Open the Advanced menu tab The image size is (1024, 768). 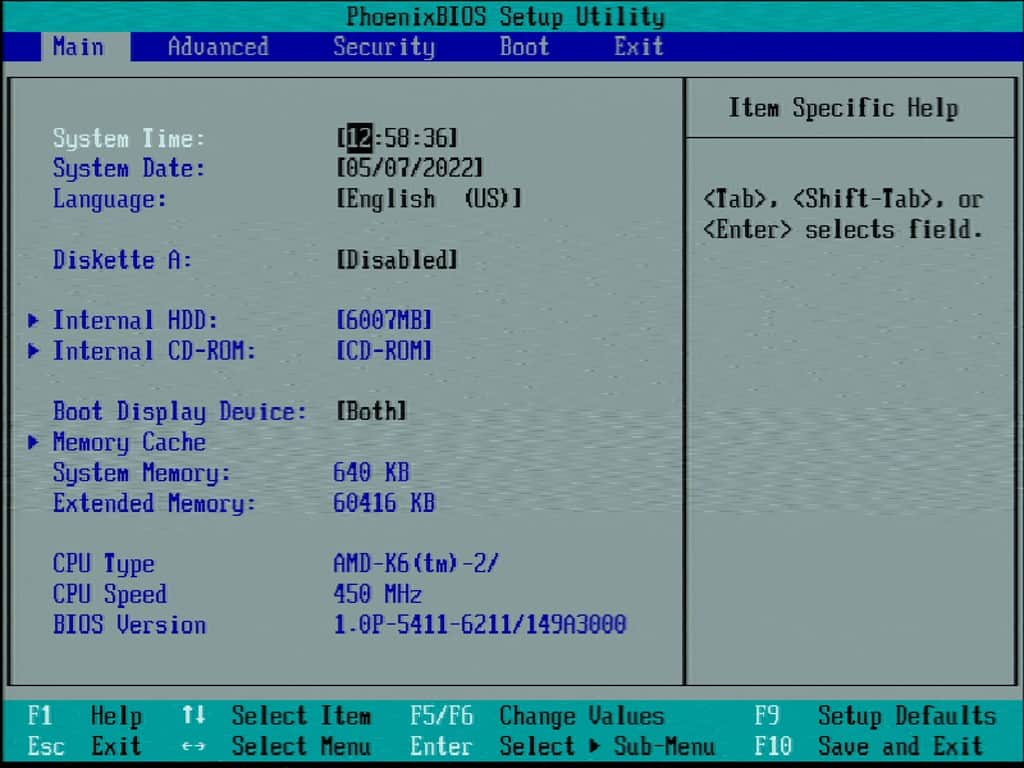point(218,47)
